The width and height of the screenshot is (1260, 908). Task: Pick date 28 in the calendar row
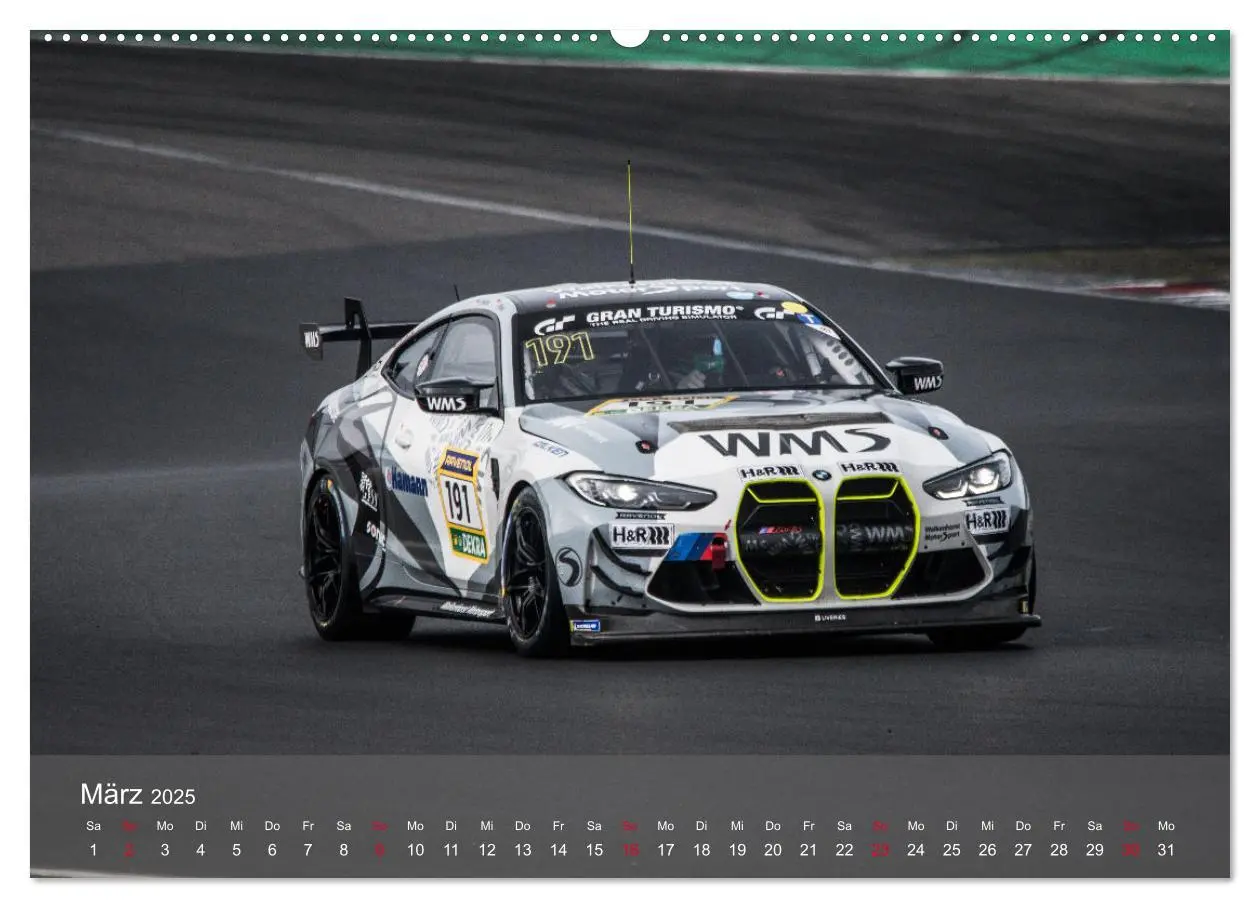click(x=1059, y=850)
